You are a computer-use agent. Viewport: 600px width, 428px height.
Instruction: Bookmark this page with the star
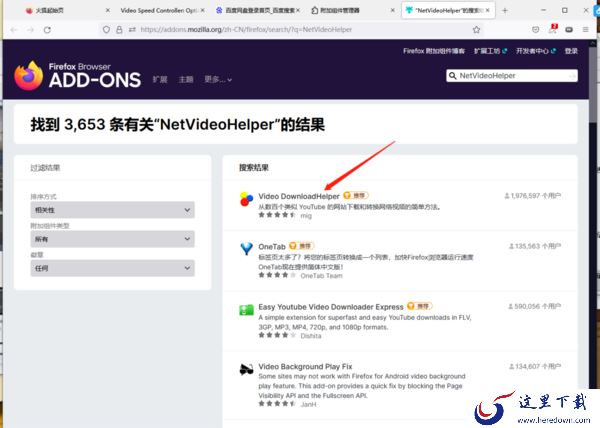pos(476,30)
